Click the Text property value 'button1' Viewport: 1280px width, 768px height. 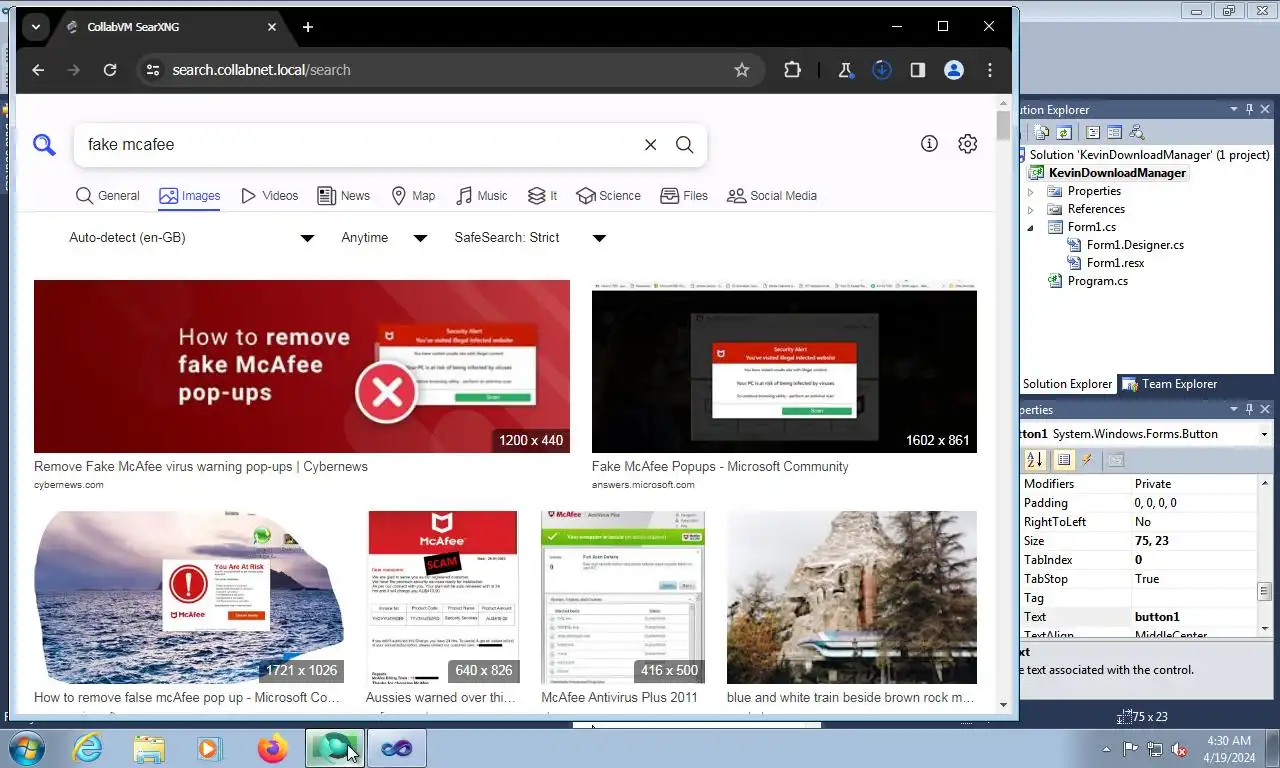tap(1157, 617)
